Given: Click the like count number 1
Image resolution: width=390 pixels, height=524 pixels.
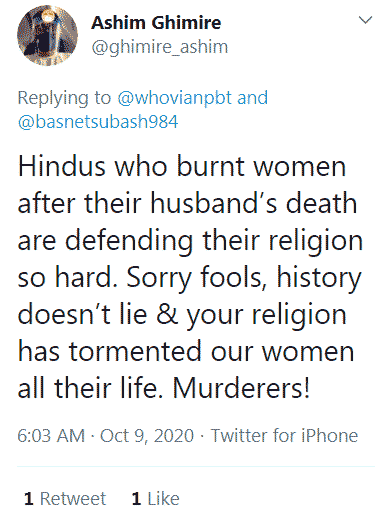Looking at the screenshot, I should tap(136, 499).
